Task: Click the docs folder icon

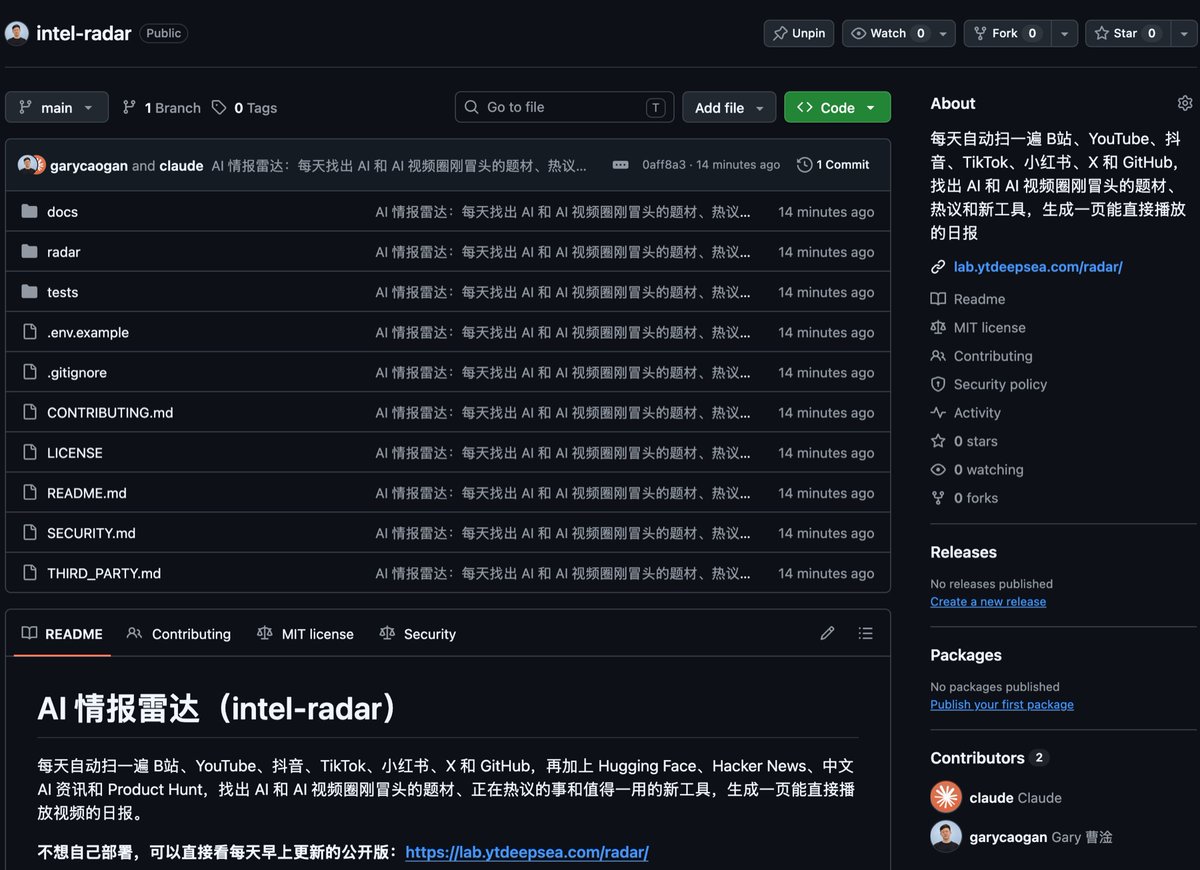Action: click(x=29, y=212)
